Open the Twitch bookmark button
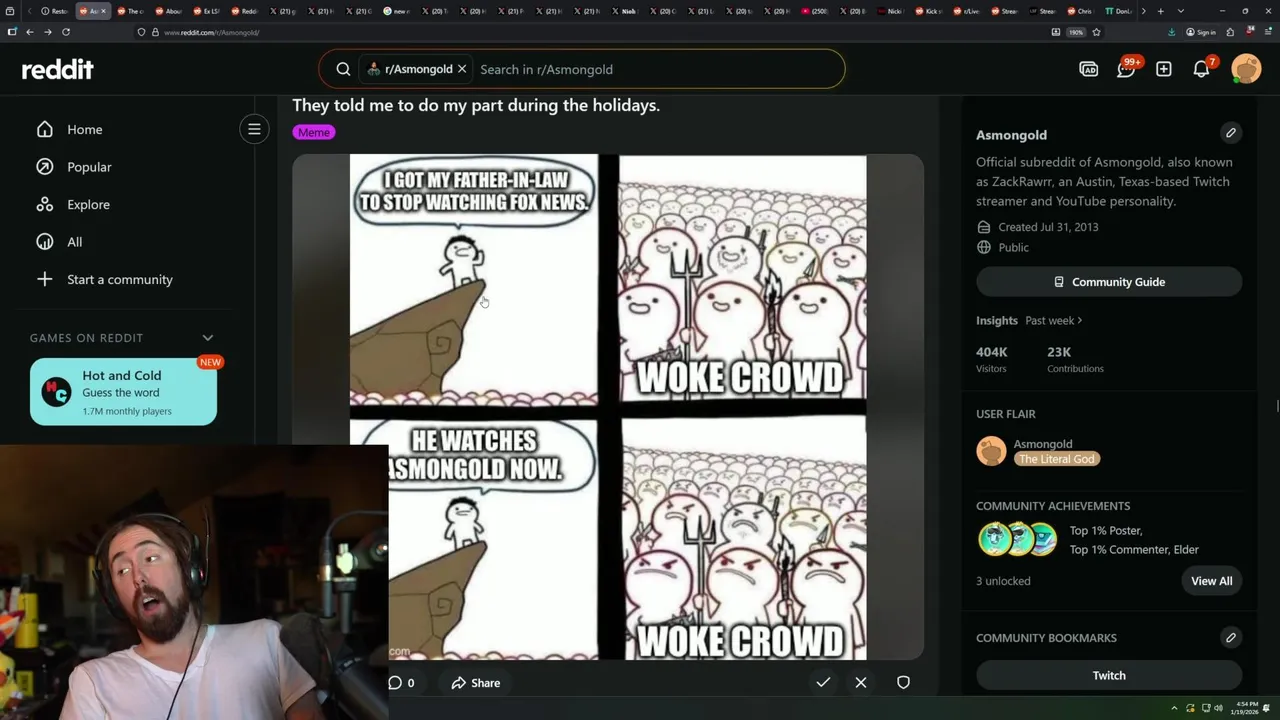The height and width of the screenshot is (720, 1280). (1109, 675)
